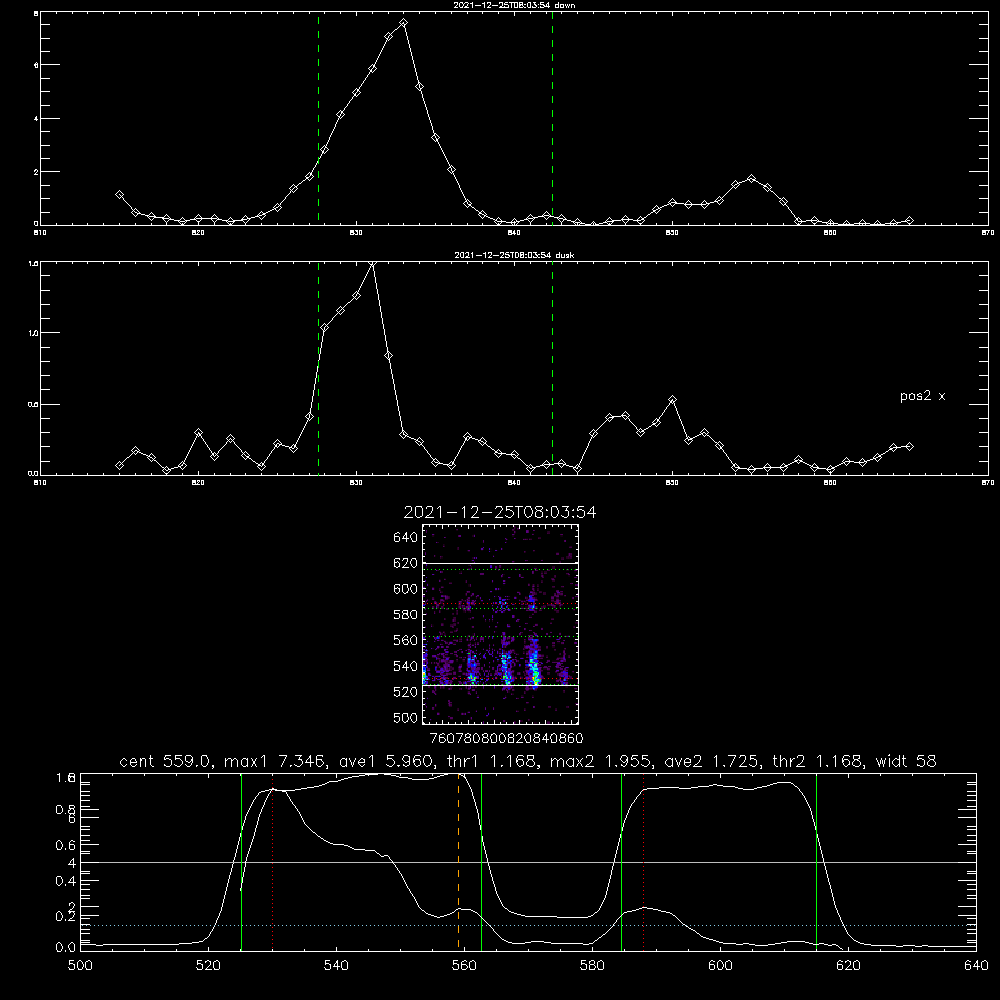
Task: Click the "520" label on spectral image y-axis
Action: pos(406,692)
